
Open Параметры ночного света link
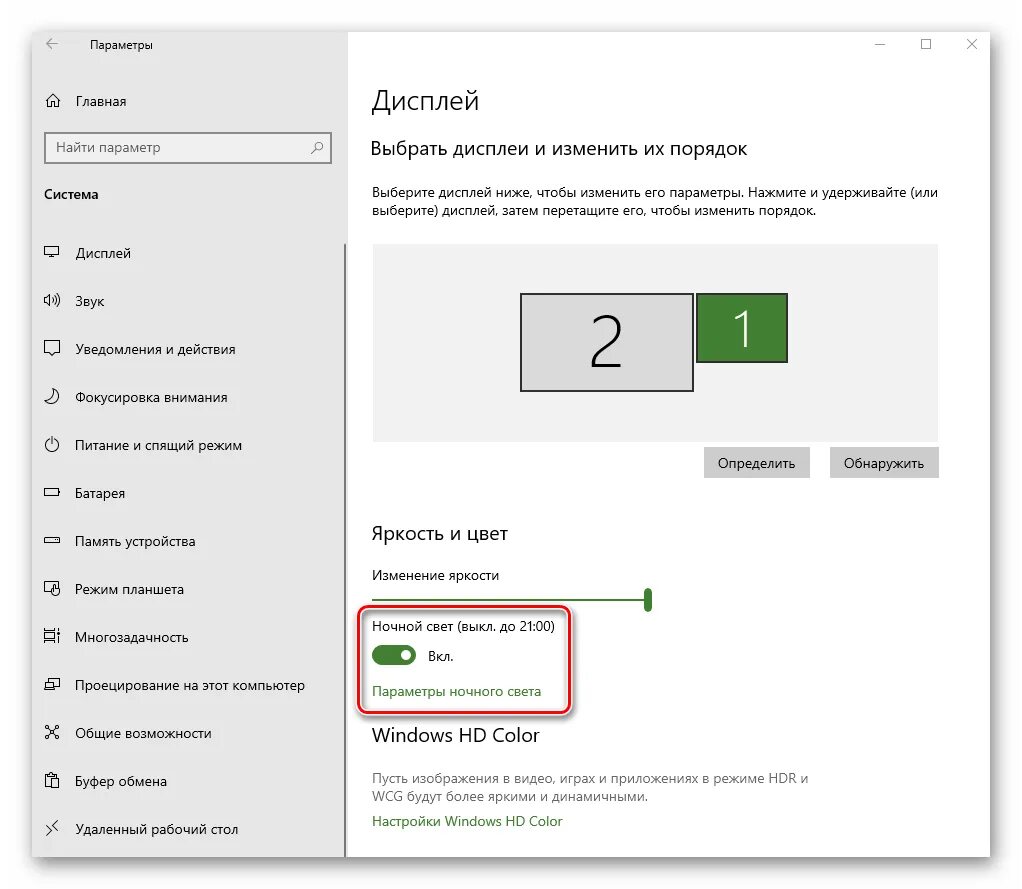[456, 691]
